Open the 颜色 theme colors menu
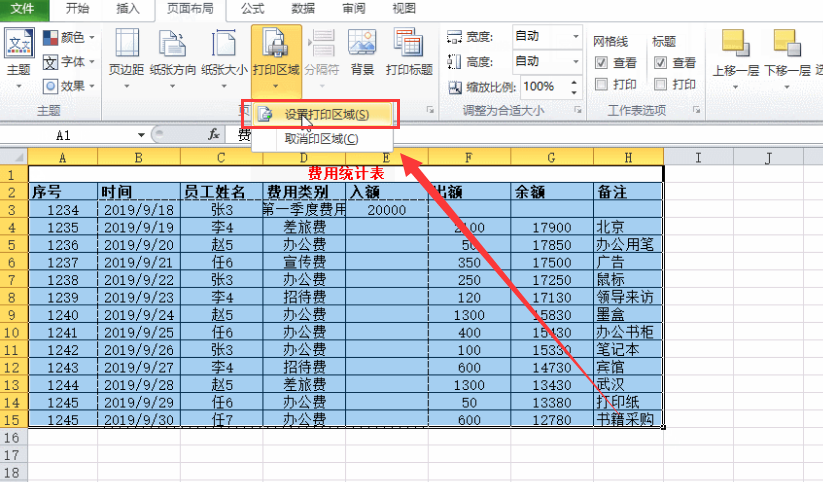The image size is (823, 482). (x=68, y=37)
